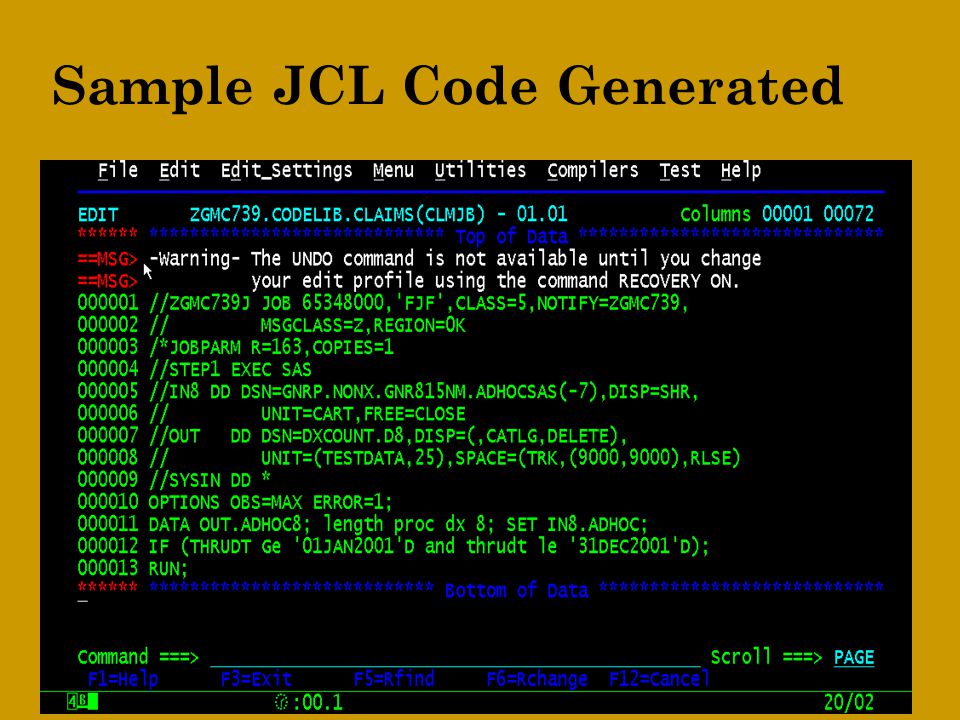Click the first ==MSG> line marker
Screen dimensions: 960x720
tap(108, 259)
